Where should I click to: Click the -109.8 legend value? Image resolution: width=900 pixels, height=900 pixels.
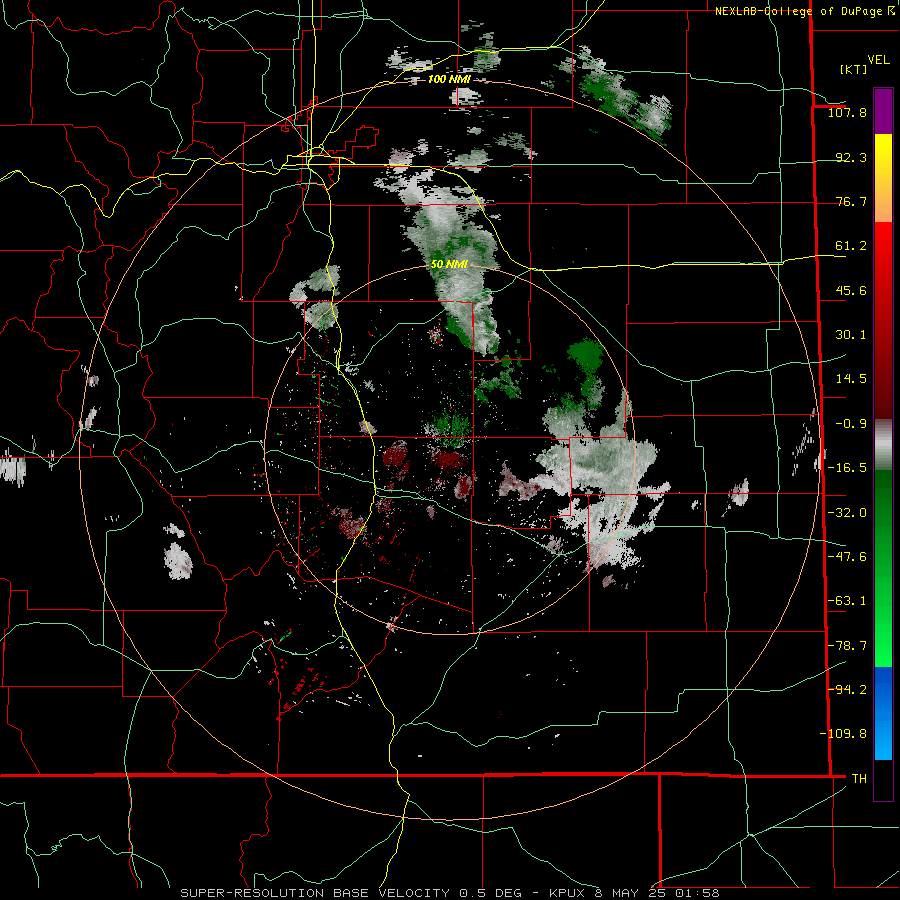click(x=843, y=734)
